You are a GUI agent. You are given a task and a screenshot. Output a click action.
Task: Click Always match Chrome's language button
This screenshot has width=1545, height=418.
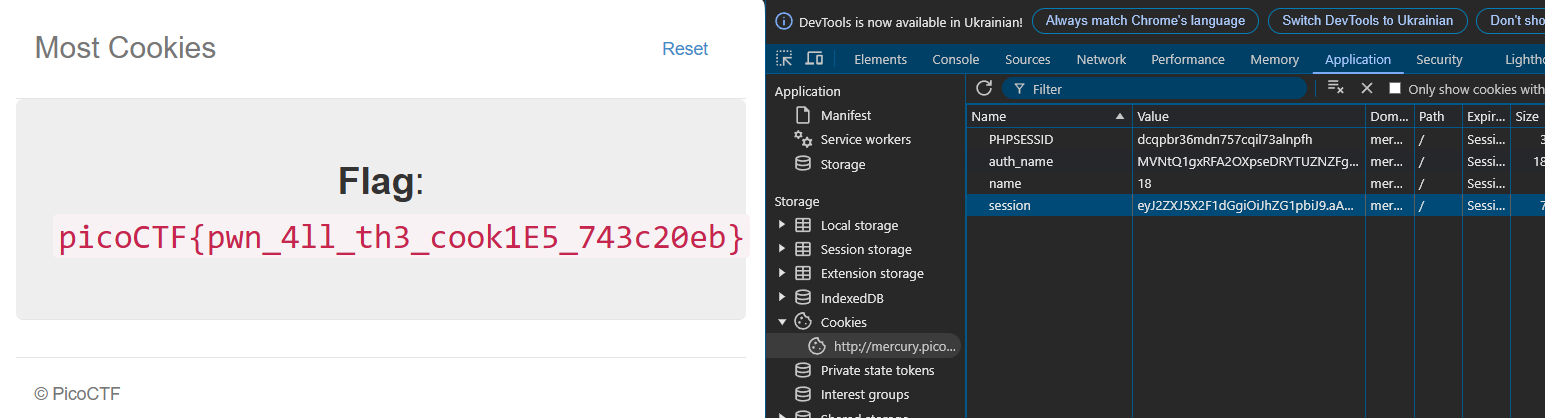(1145, 21)
